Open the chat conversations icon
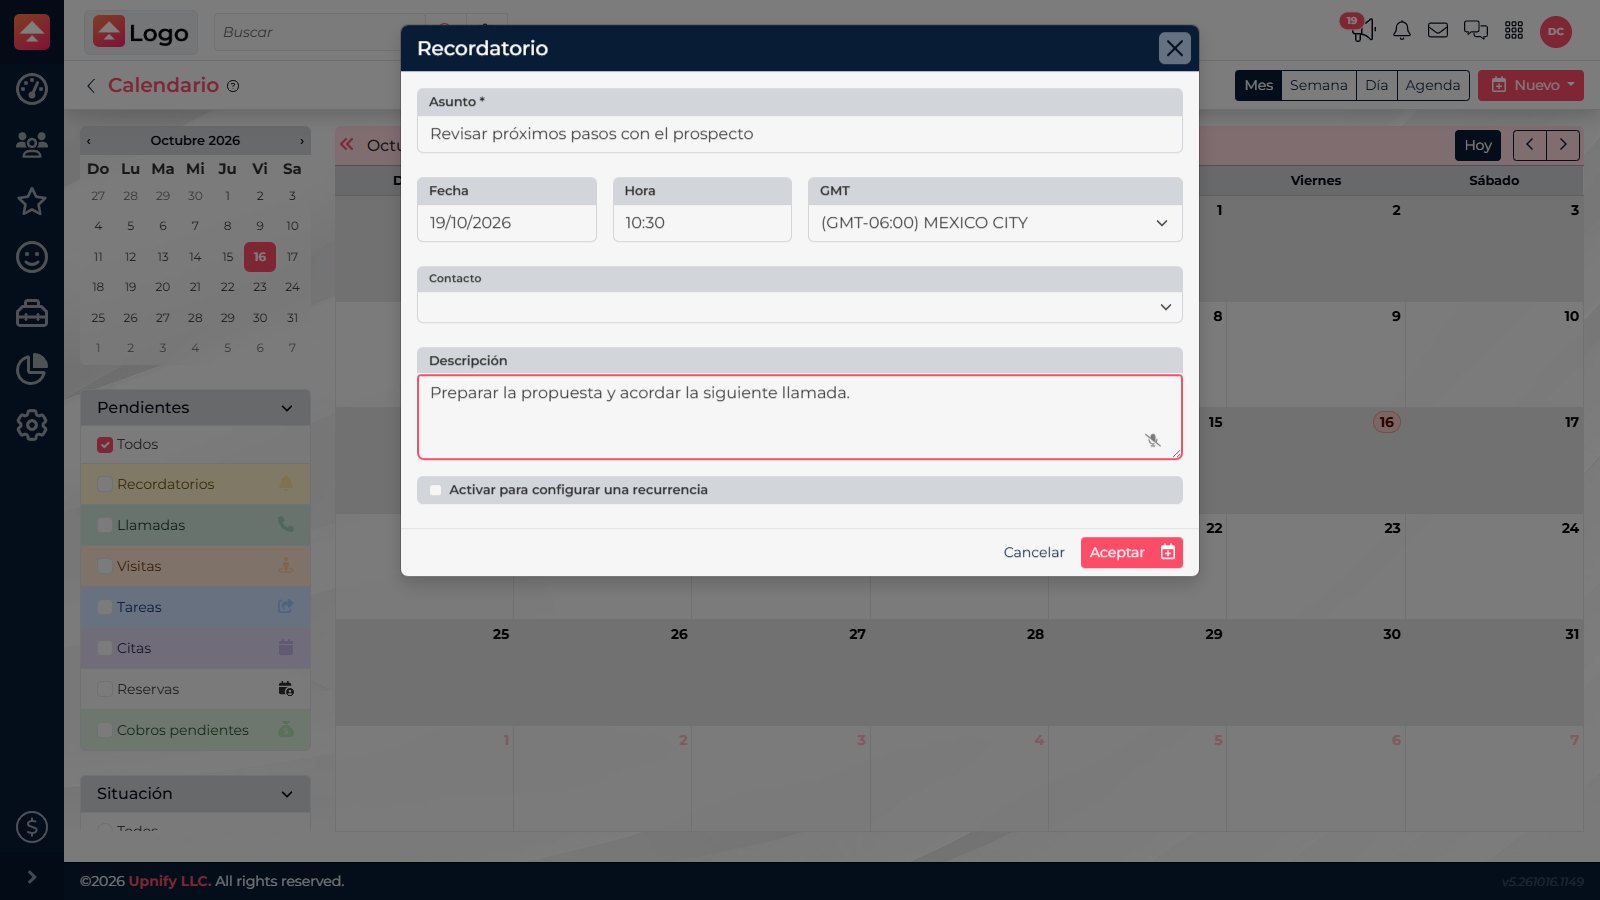Image resolution: width=1600 pixels, height=900 pixels. tap(1476, 30)
